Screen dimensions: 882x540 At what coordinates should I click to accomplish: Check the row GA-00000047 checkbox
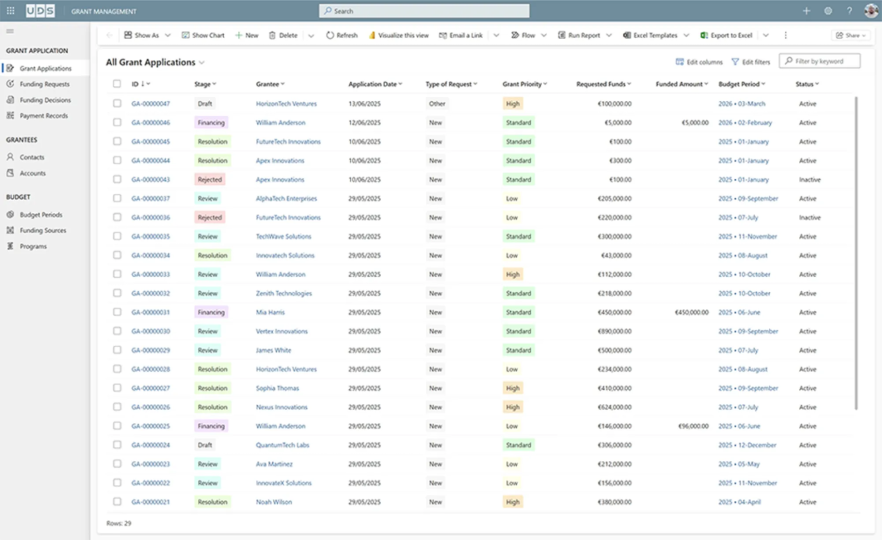(x=116, y=104)
